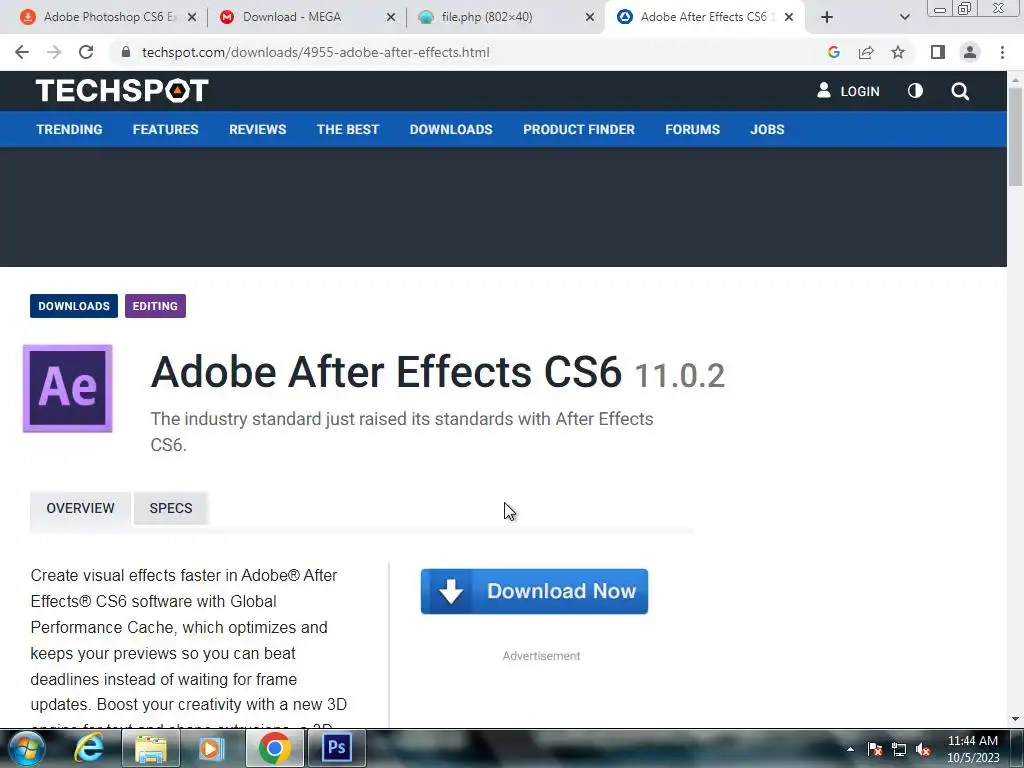Switch to Adobe Photoshop CS6 tab
1024x768 pixels.
coord(108,17)
